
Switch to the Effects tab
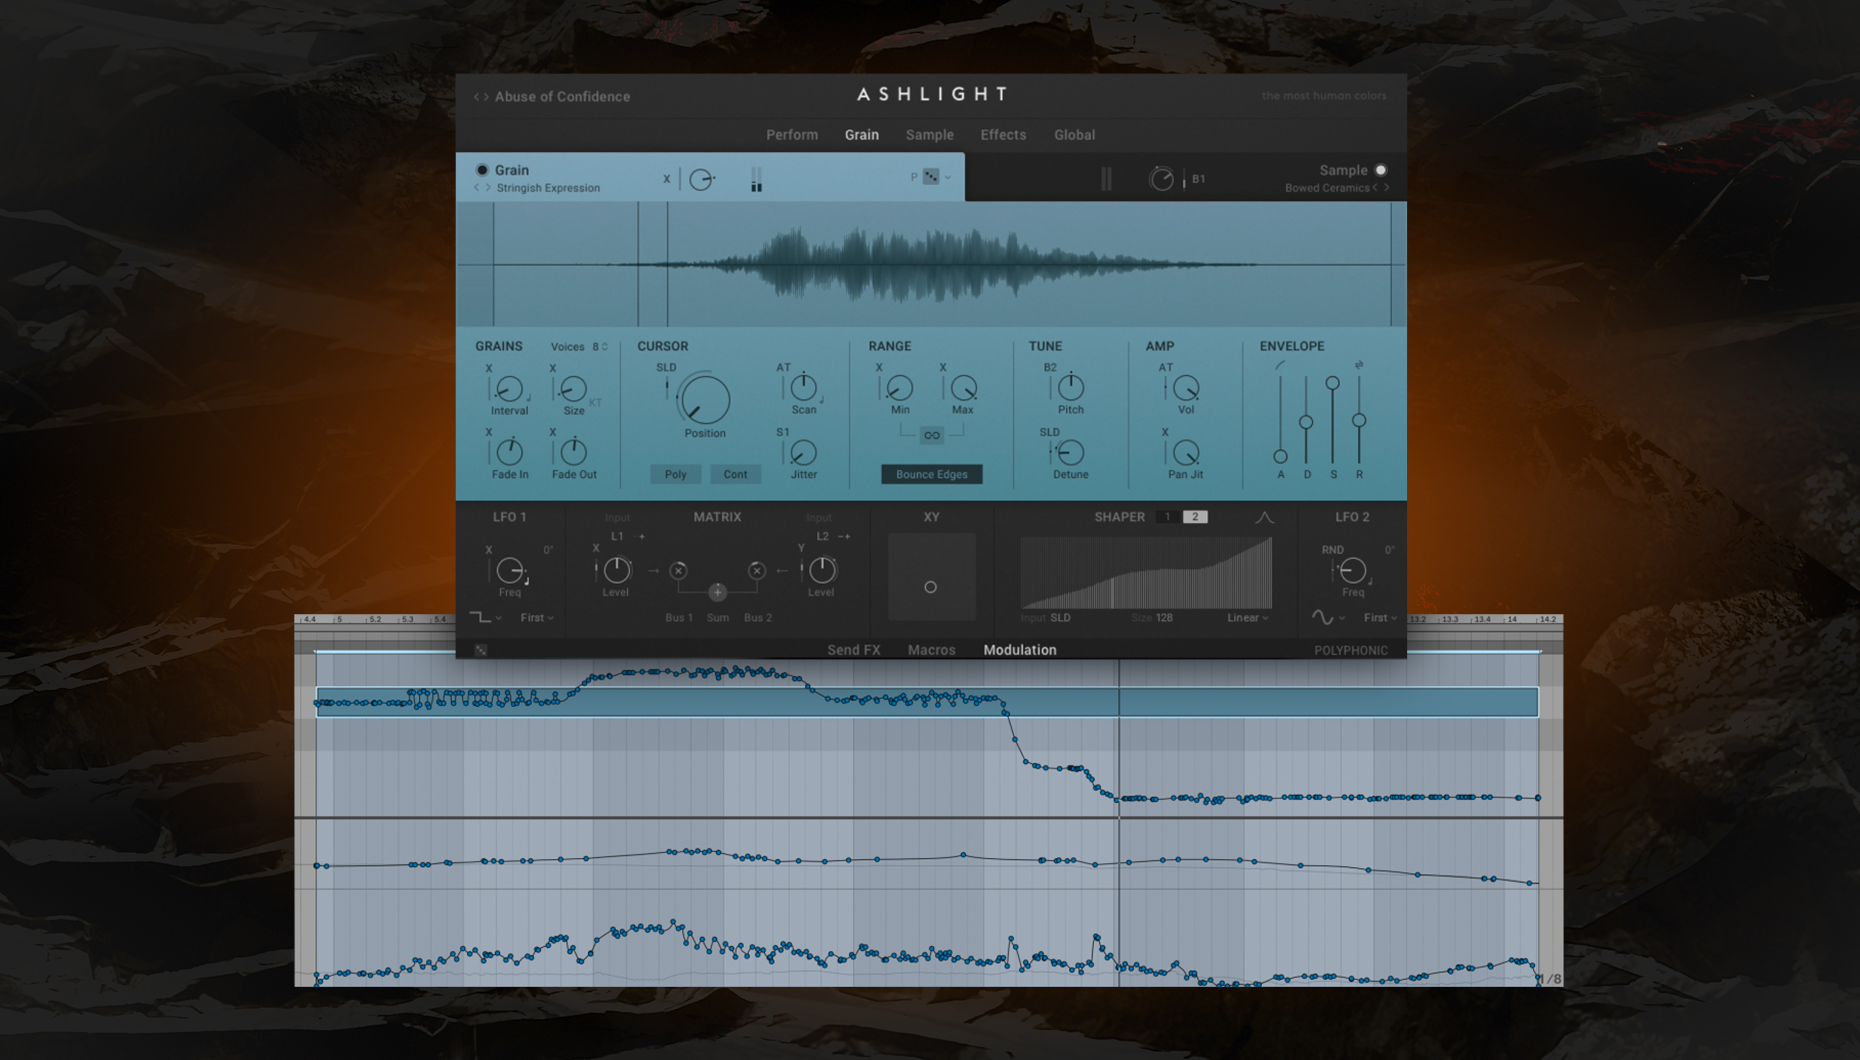(x=1003, y=135)
